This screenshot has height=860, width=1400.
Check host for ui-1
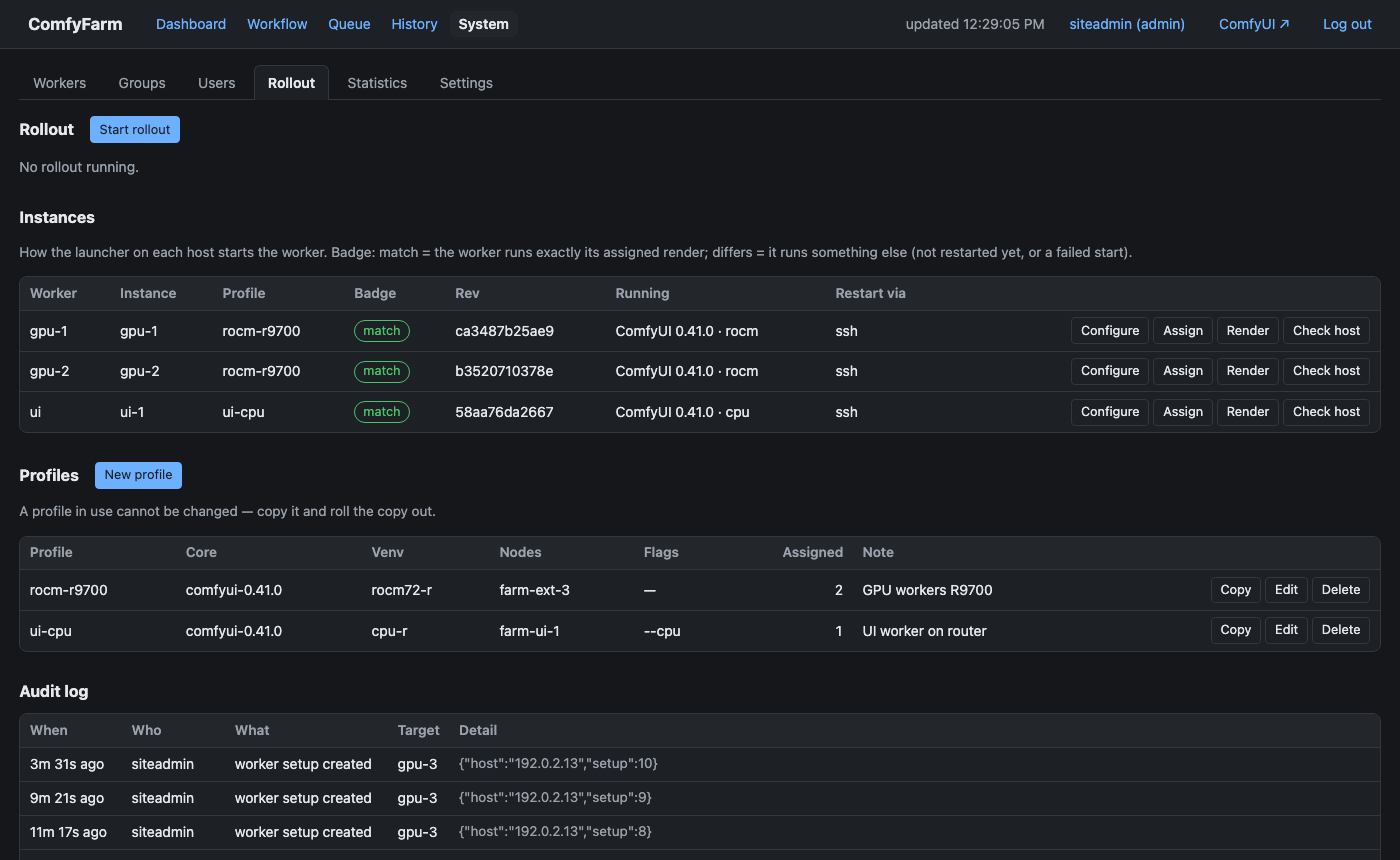pos(1326,412)
